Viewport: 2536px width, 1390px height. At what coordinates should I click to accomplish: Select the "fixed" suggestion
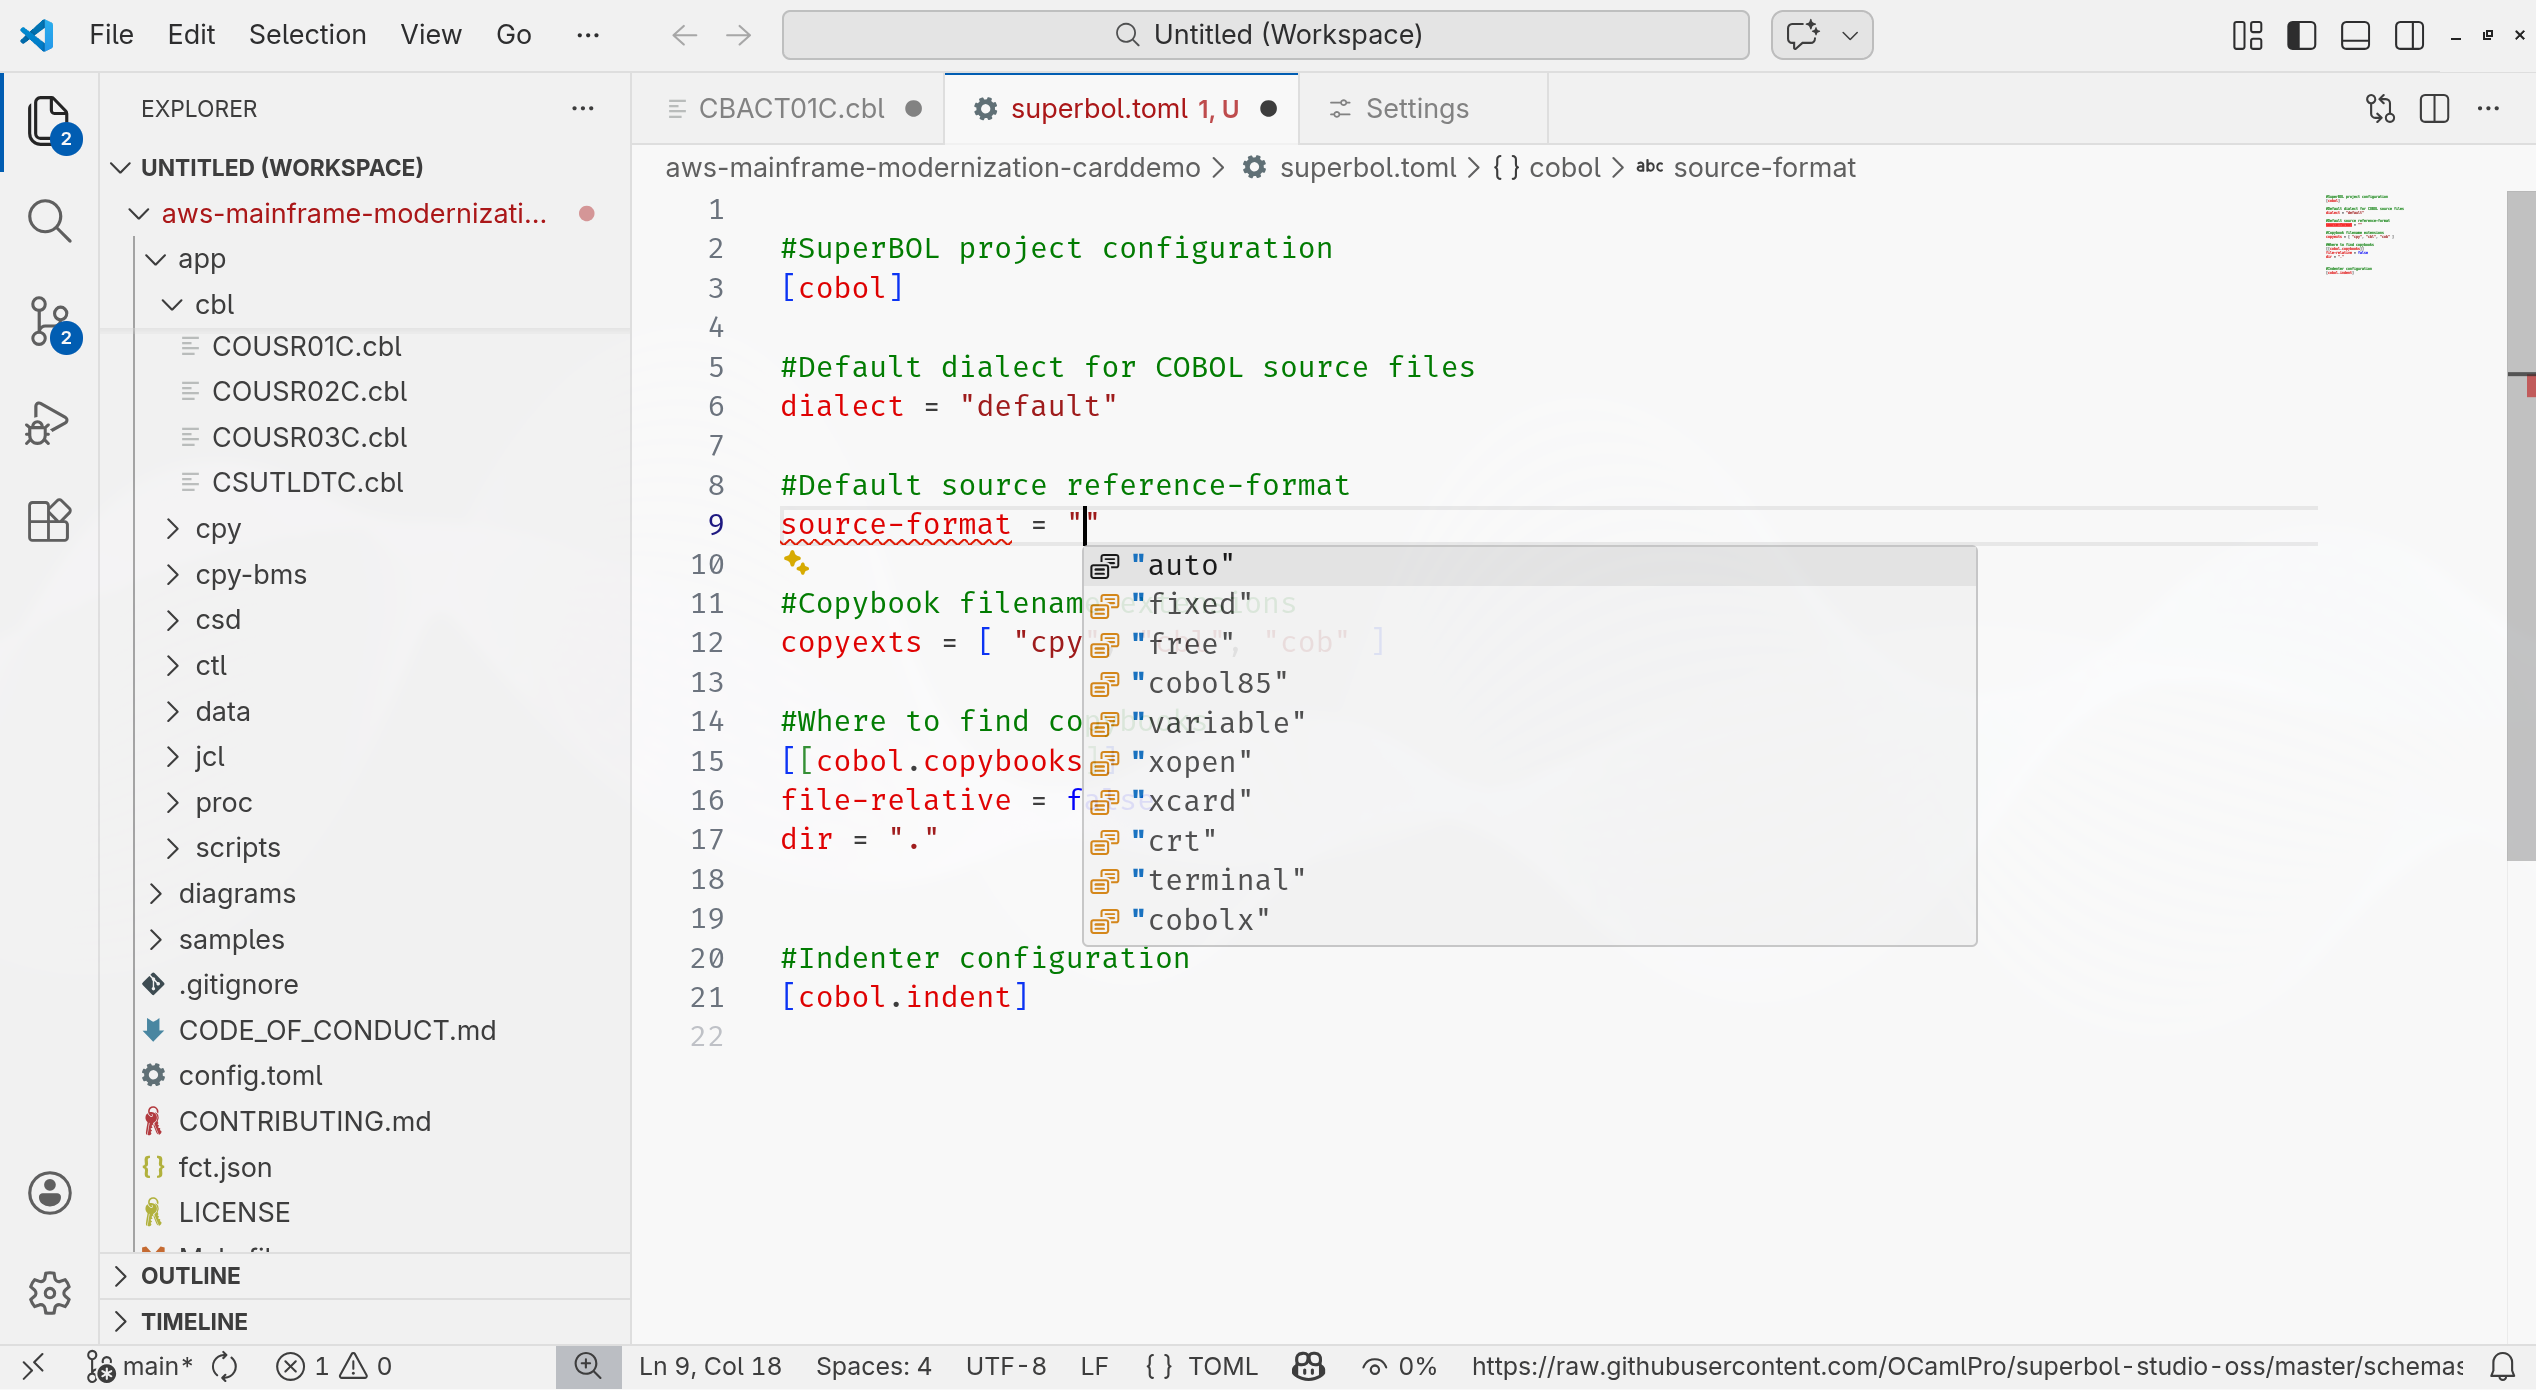tap(1530, 604)
